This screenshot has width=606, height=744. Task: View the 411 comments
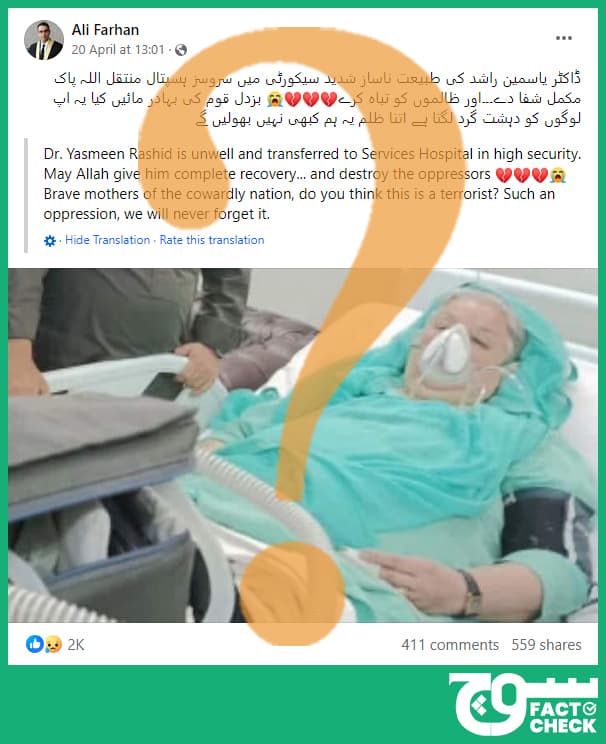[450, 644]
